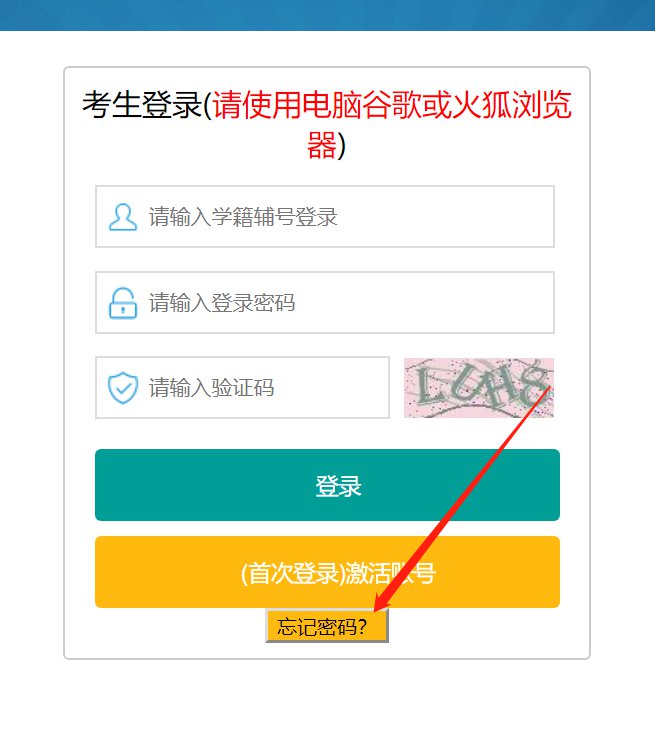Viewport: 655px width, 752px height.
Task: Click the shield checkmark icon
Action: pos(123,388)
